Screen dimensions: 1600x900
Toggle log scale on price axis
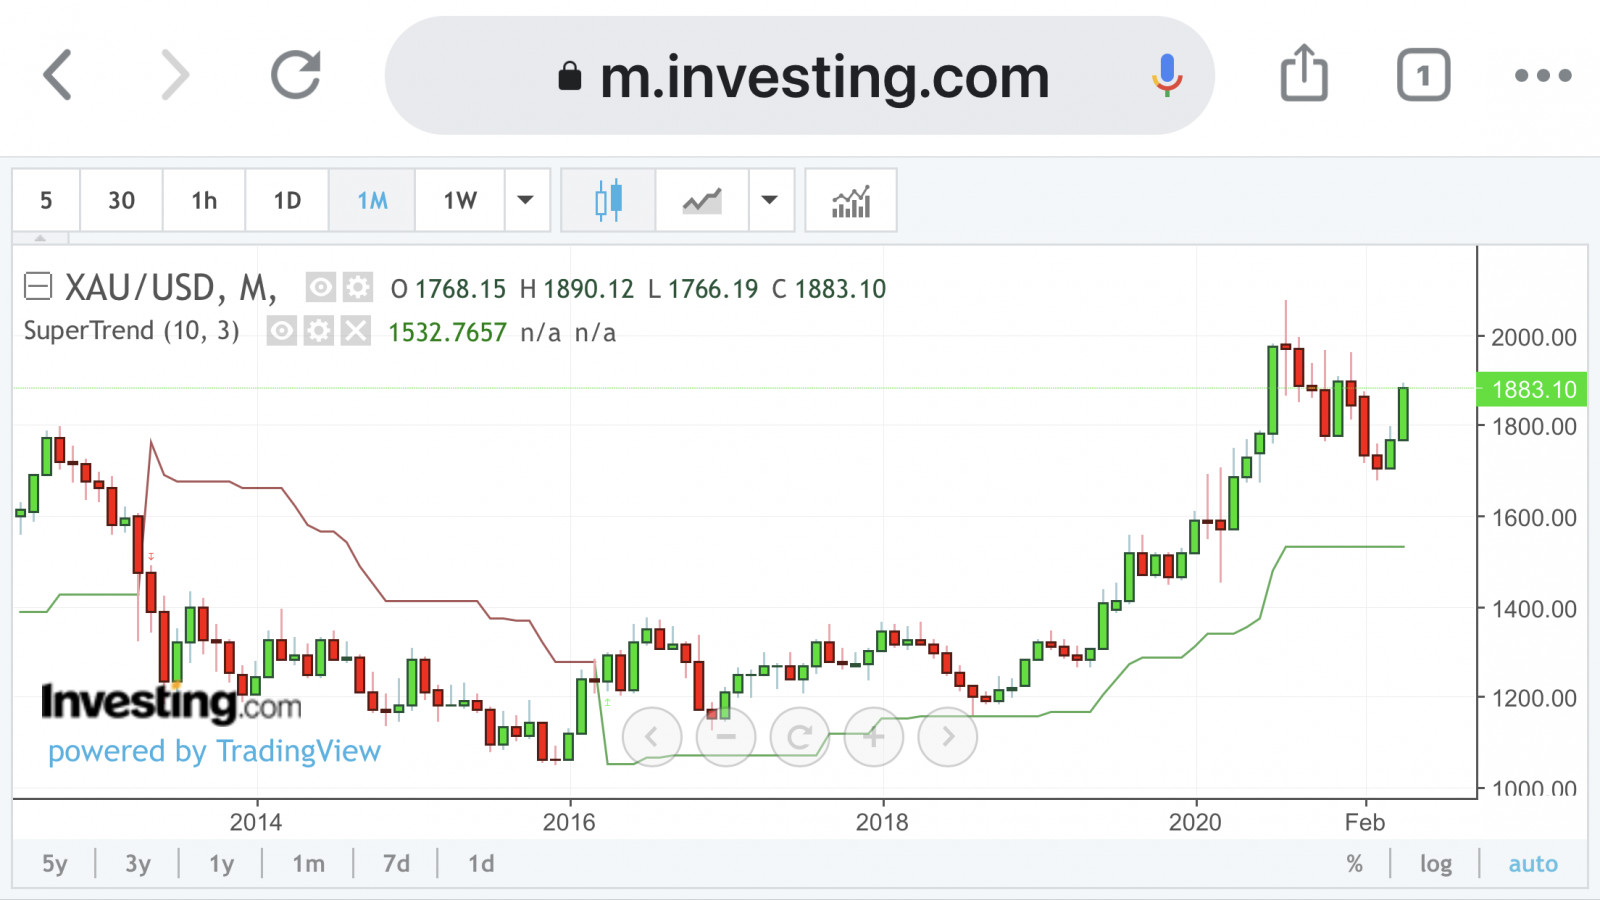[x=1435, y=864]
